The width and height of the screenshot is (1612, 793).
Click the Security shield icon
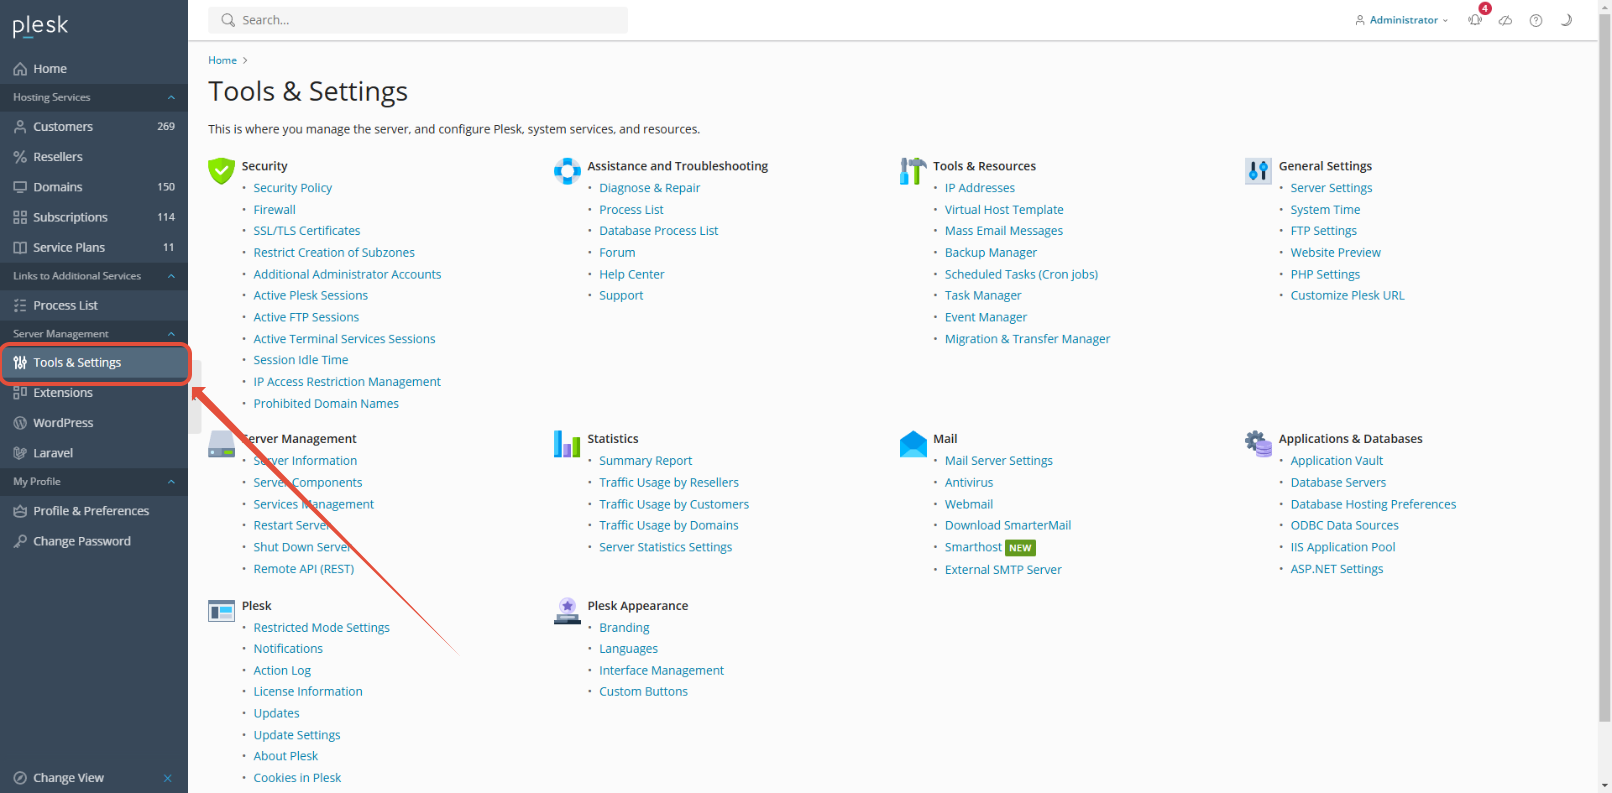[x=221, y=171]
